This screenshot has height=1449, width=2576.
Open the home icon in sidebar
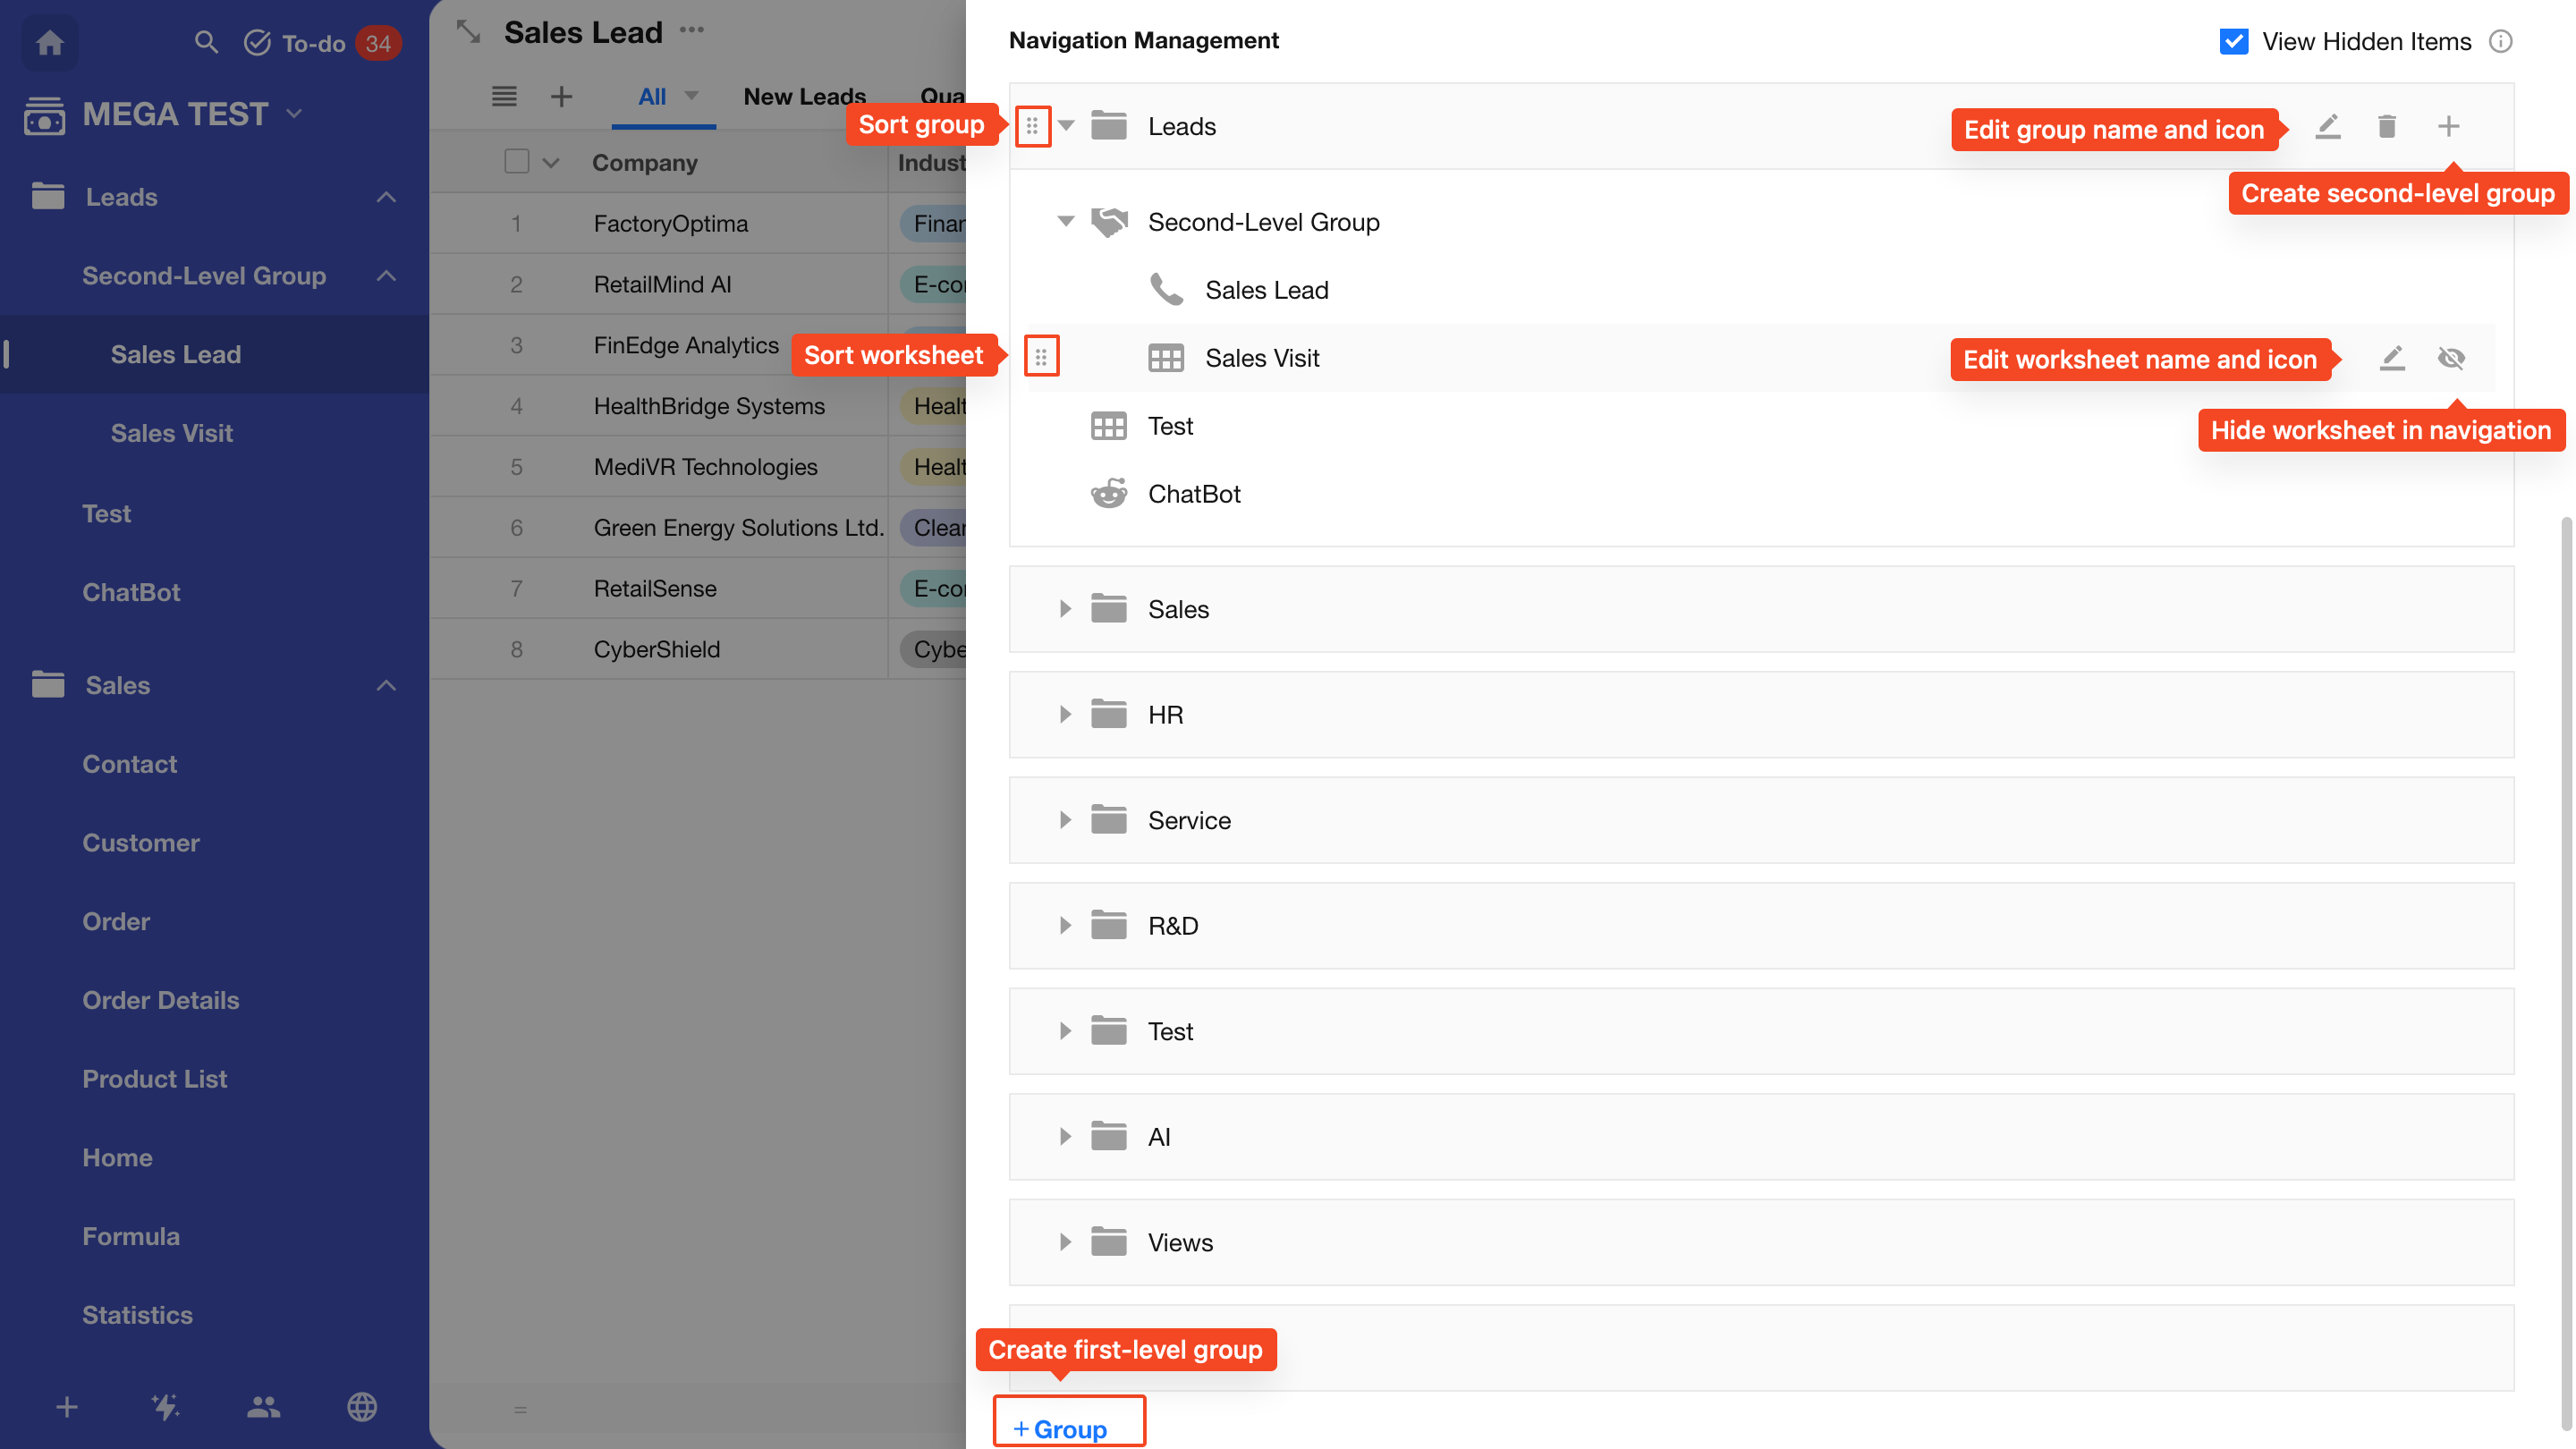coord(50,43)
